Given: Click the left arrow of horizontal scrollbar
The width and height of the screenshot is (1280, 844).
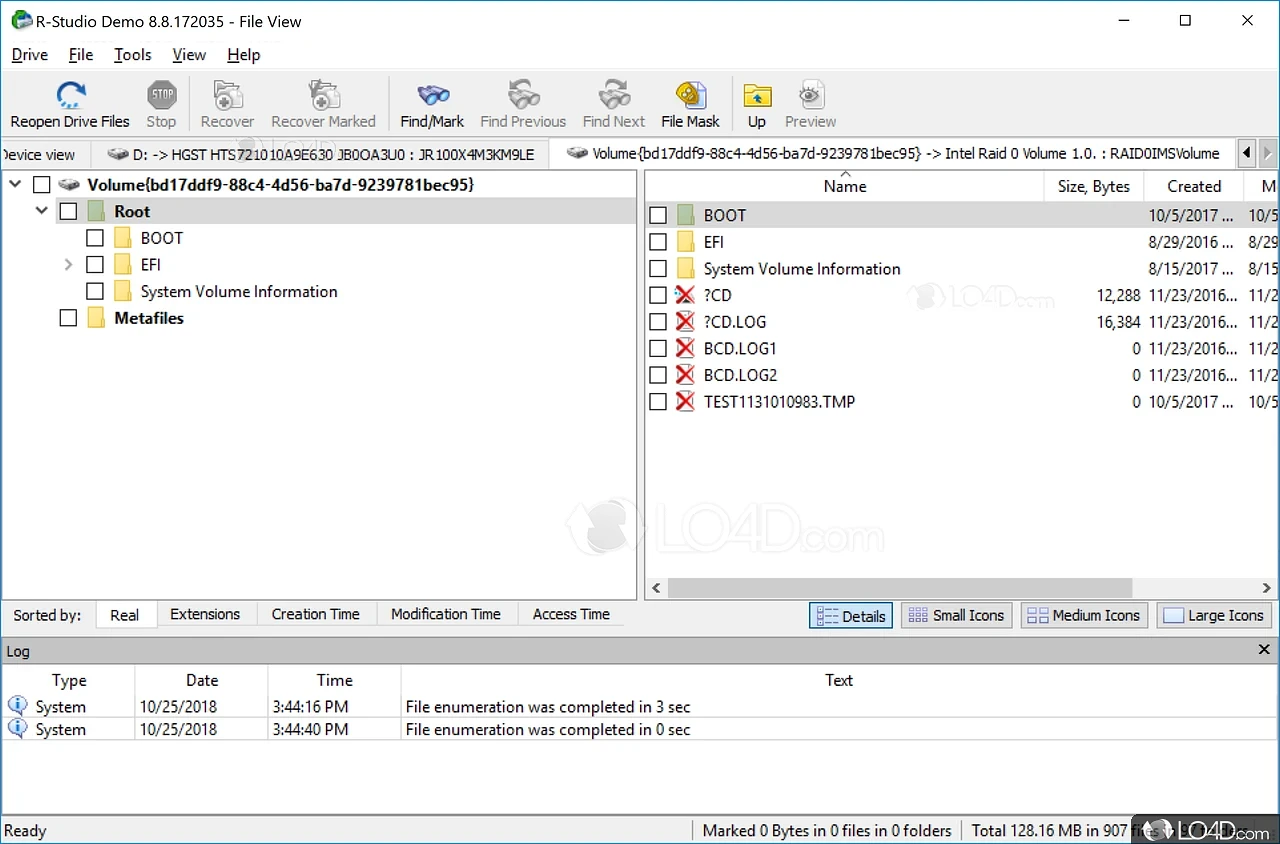Looking at the screenshot, I should click(x=656, y=588).
